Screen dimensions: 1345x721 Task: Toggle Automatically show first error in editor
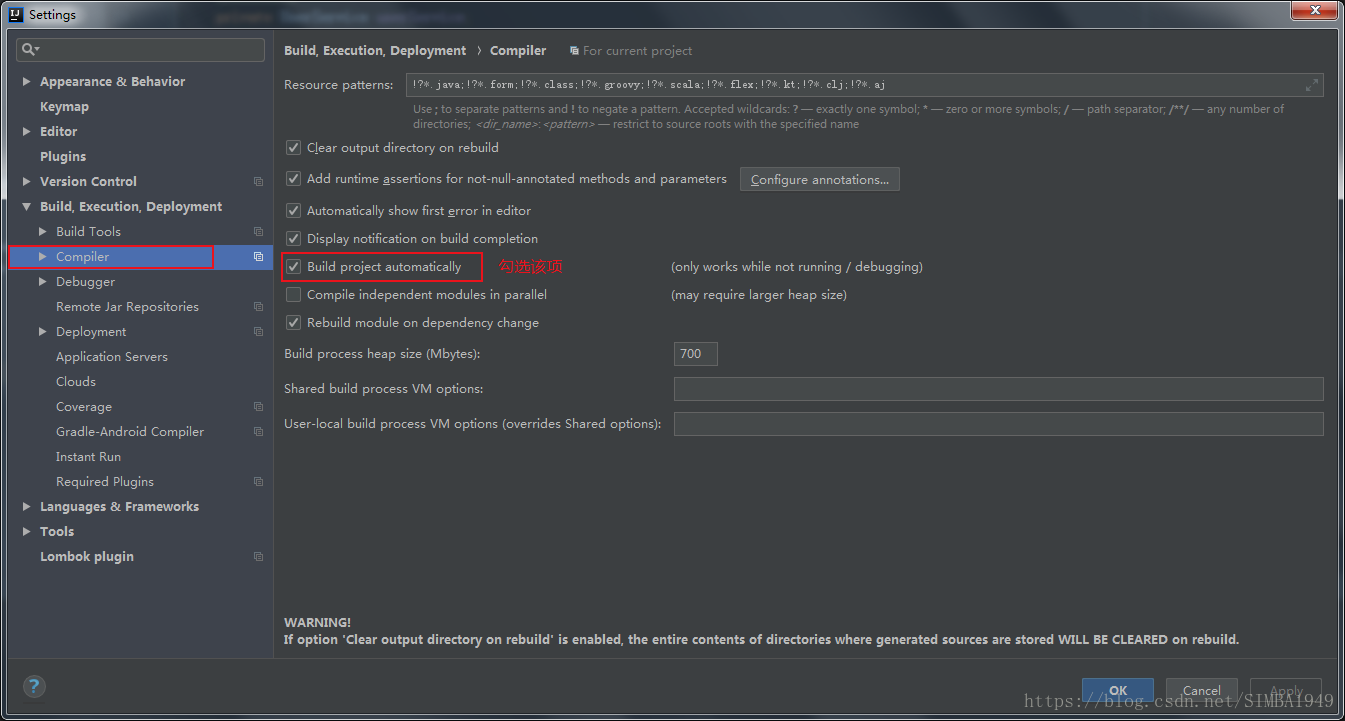click(293, 211)
